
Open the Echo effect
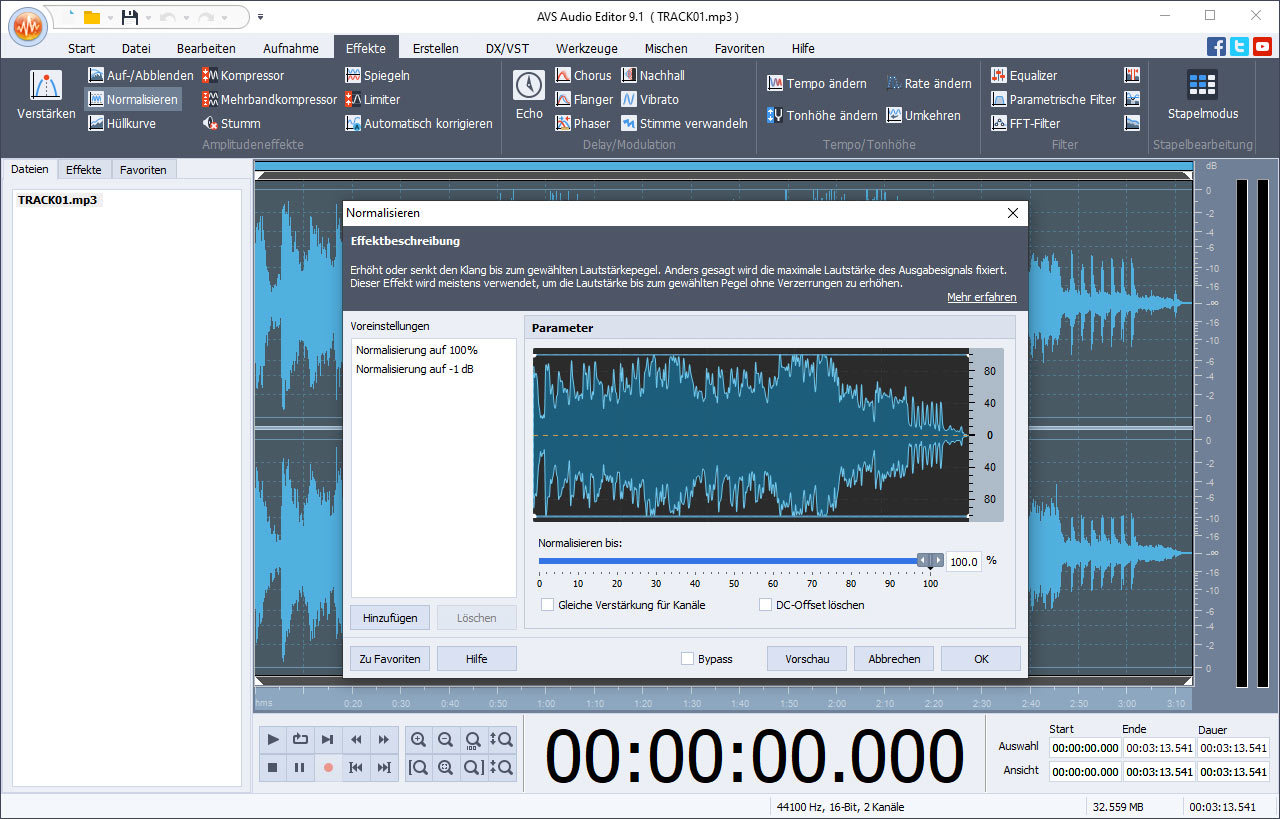pyautogui.click(x=529, y=94)
